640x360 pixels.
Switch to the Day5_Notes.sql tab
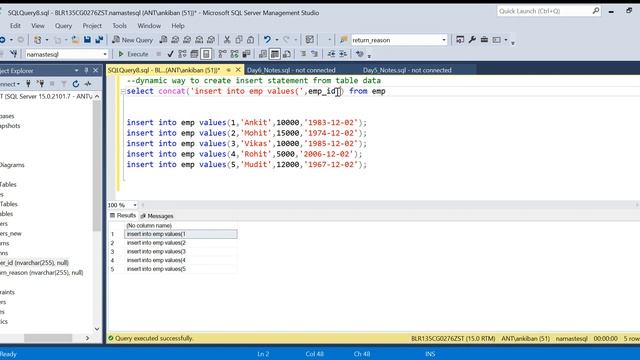tap(407, 70)
